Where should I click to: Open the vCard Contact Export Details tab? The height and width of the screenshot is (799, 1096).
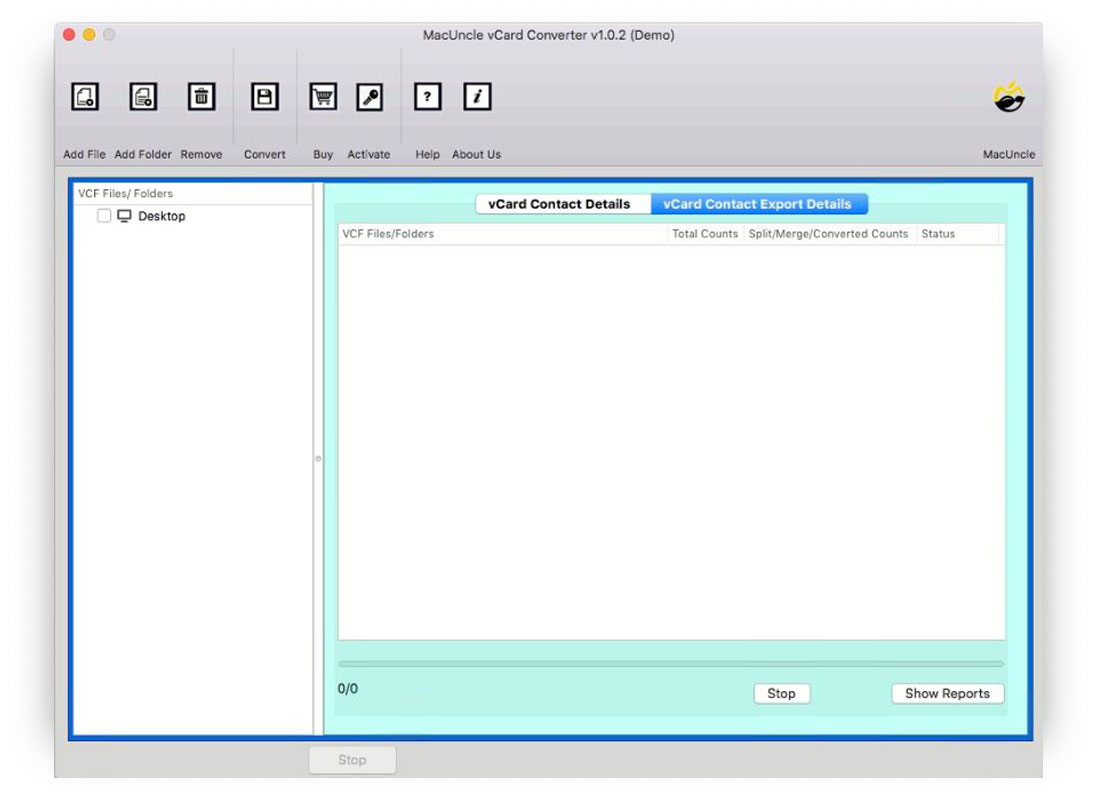click(758, 203)
